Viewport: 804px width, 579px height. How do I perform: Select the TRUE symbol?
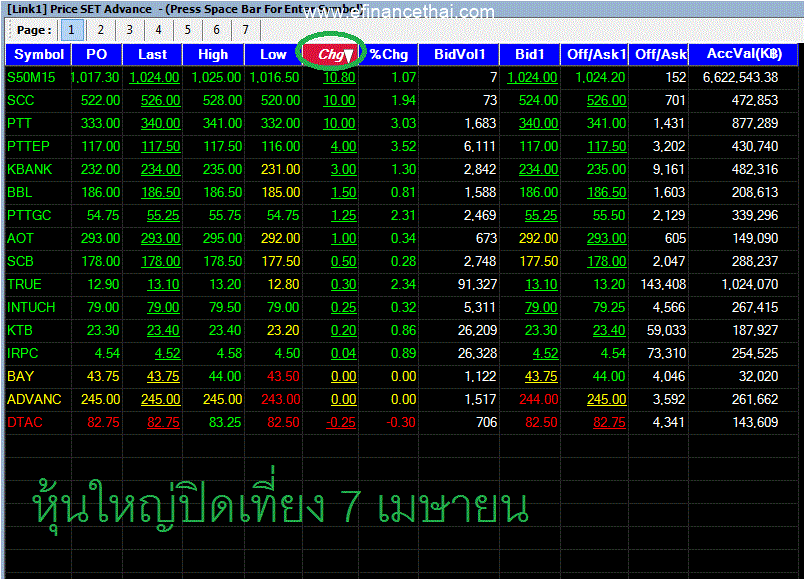tap(24, 285)
